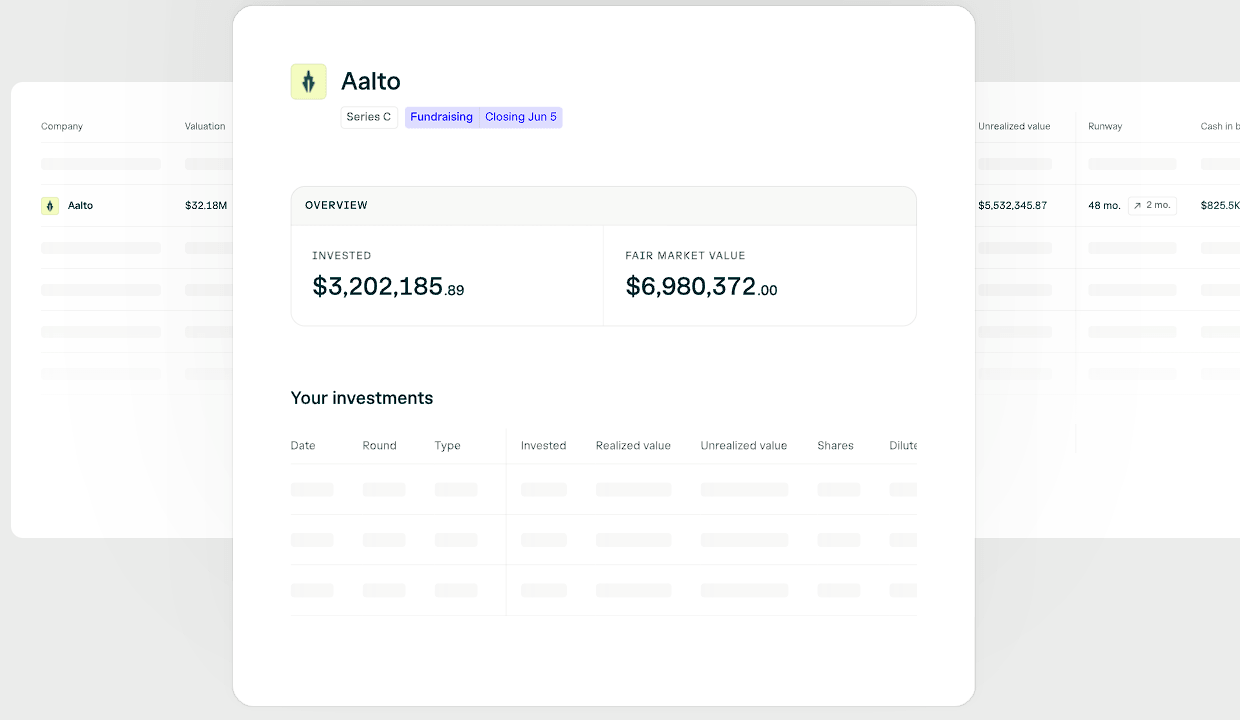
Task: Click the Fundraising status tag
Action: (x=441, y=117)
